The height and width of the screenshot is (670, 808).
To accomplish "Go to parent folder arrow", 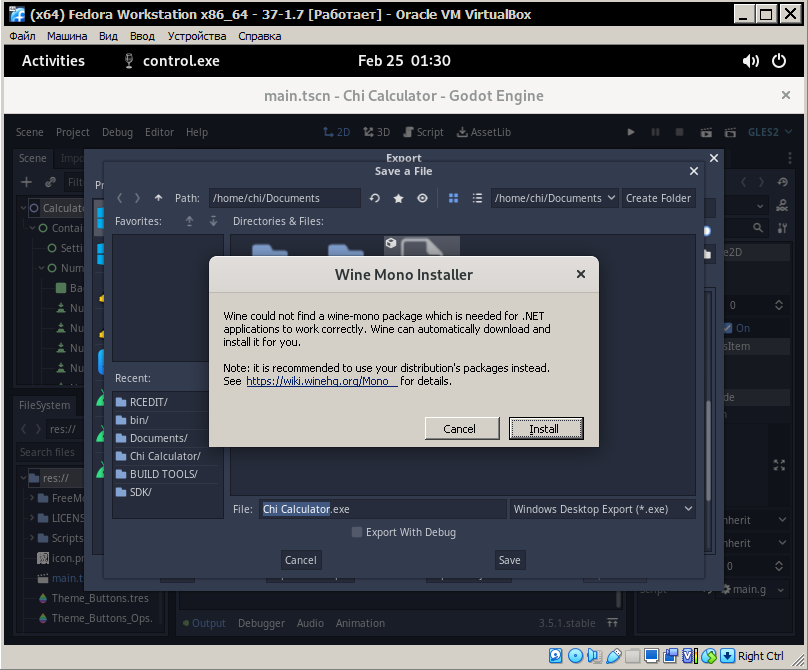I will (x=158, y=198).
